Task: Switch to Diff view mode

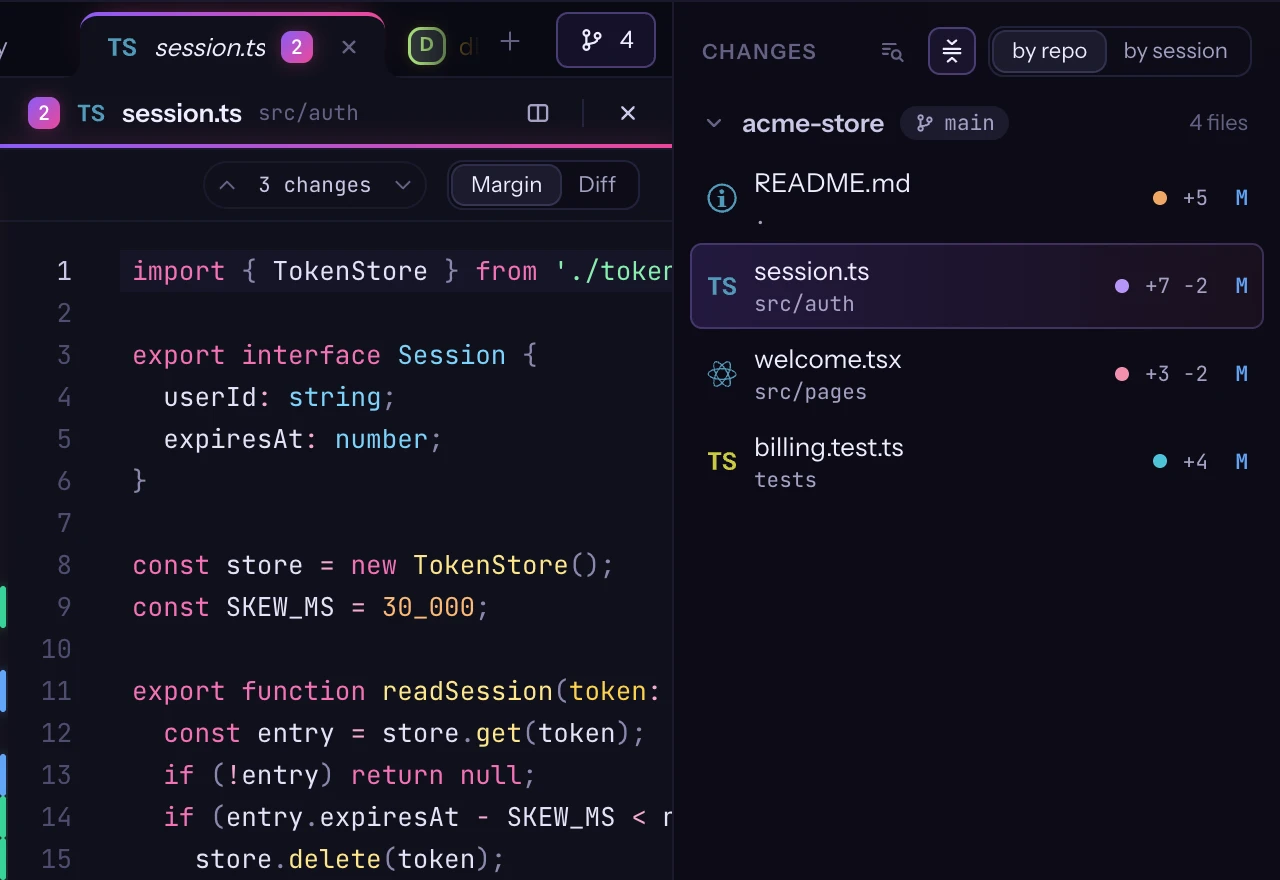Action: (597, 185)
